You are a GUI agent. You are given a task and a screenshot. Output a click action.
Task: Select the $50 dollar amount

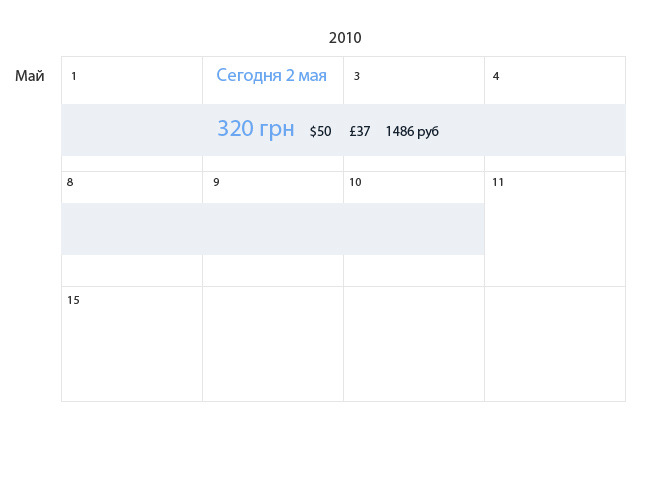pos(320,131)
